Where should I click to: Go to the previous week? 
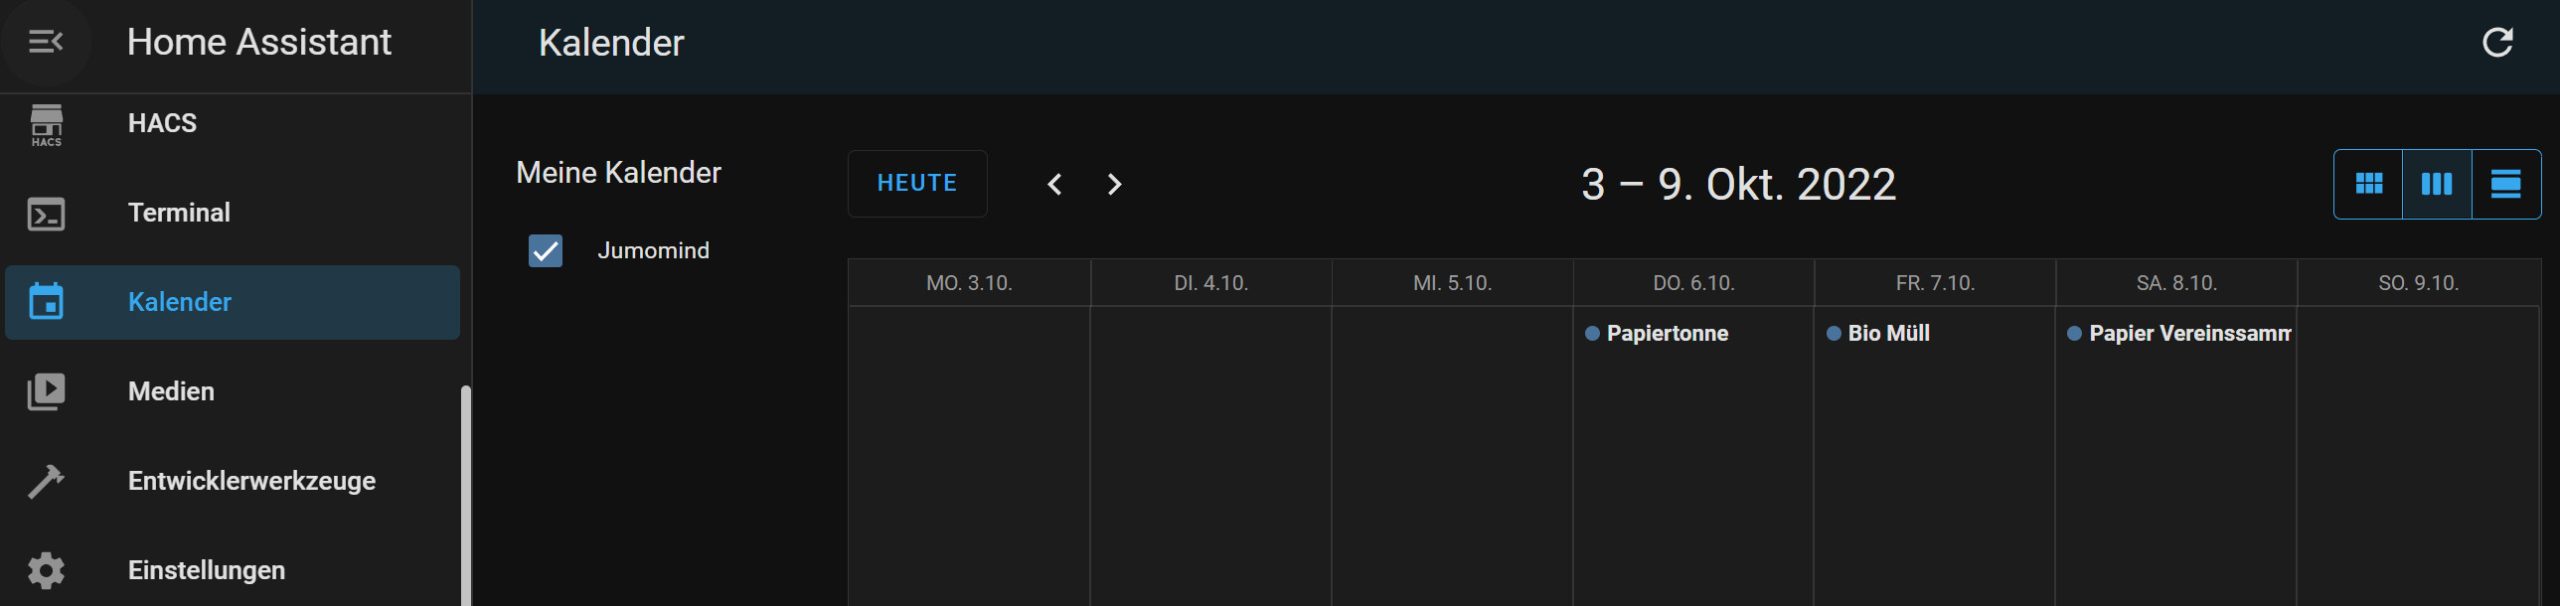(x=1054, y=185)
